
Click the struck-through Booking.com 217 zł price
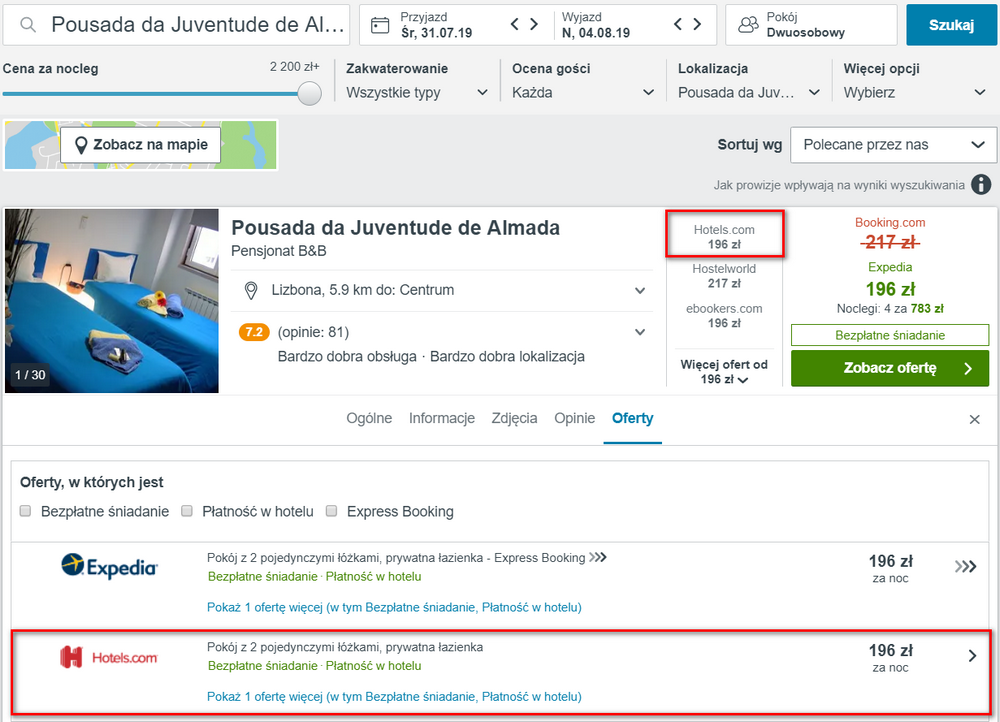[x=890, y=242]
